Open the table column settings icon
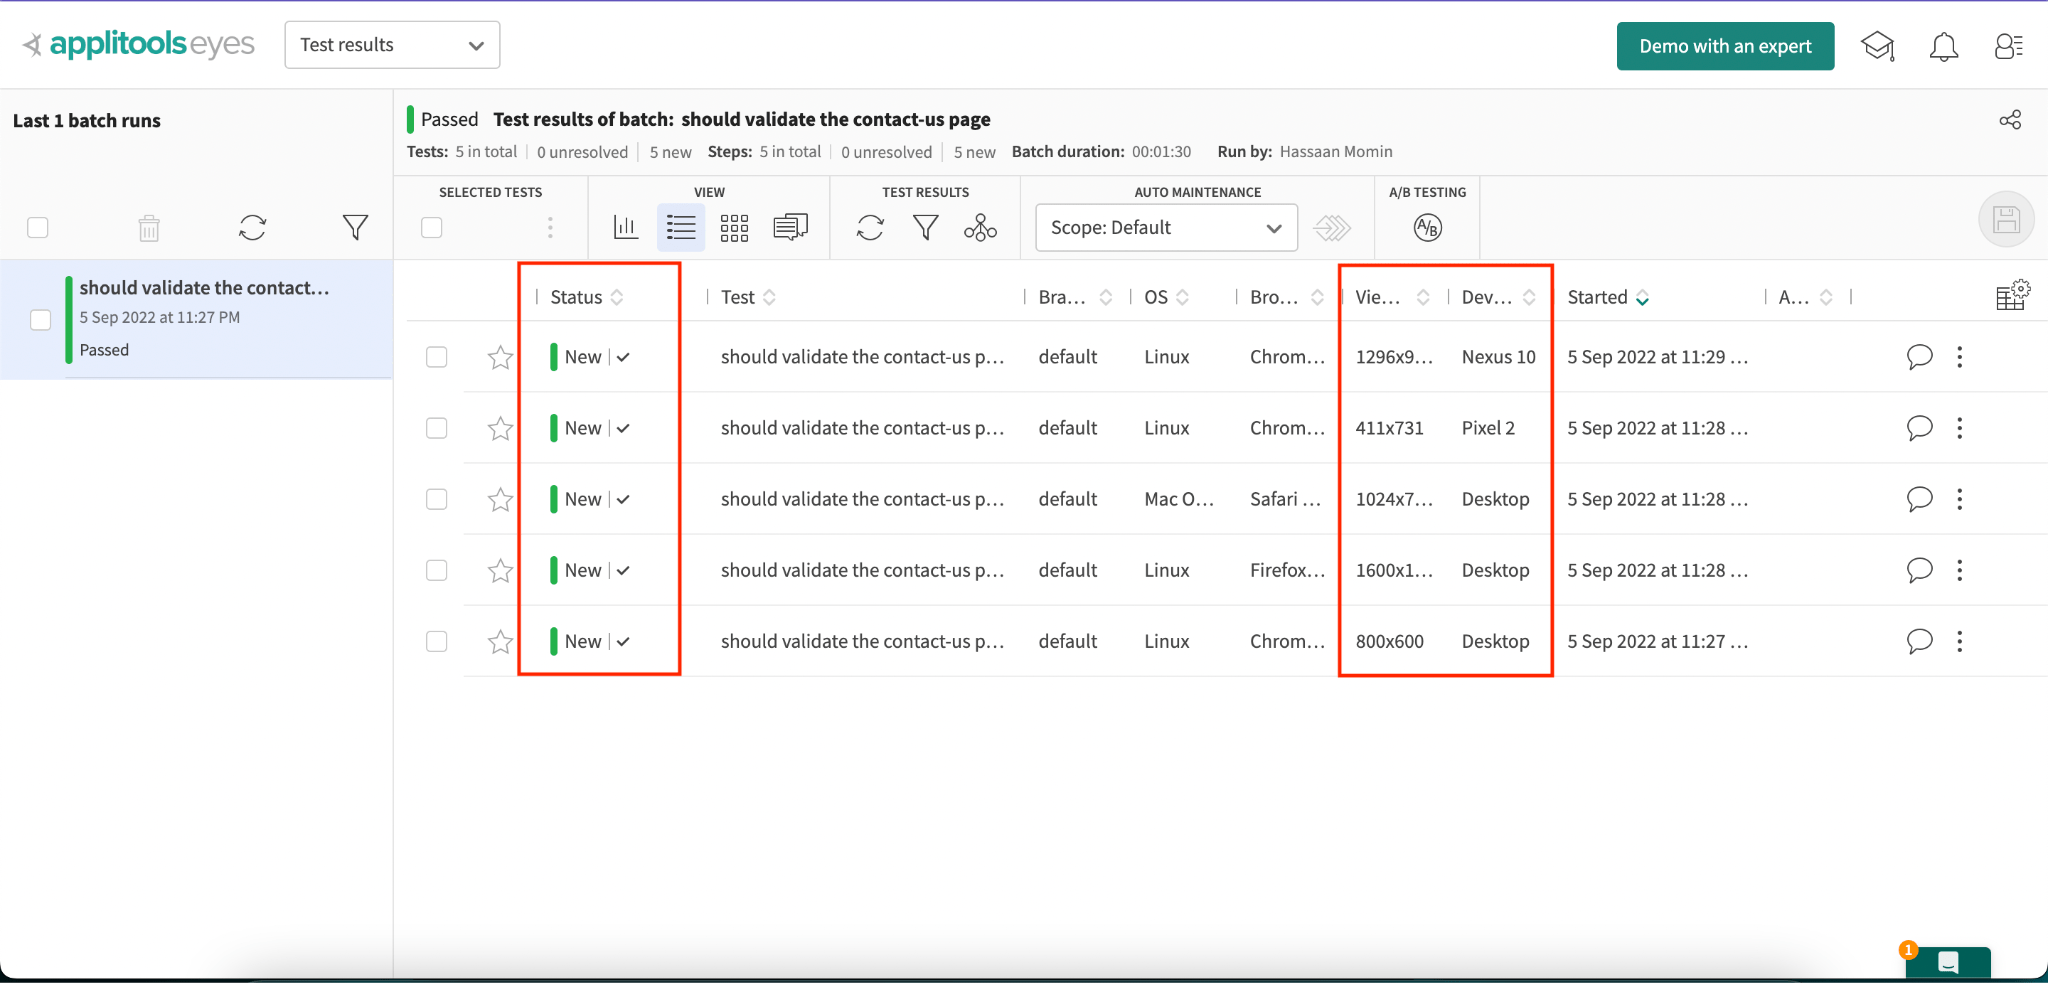Screen dimensions: 2048x983 coord(2012,295)
